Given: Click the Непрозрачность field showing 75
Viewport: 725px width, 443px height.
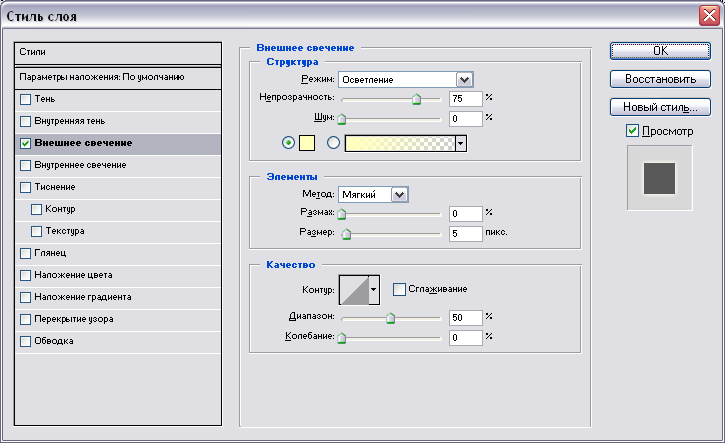Looking at the screenshot, I should [x=466, y=98].
